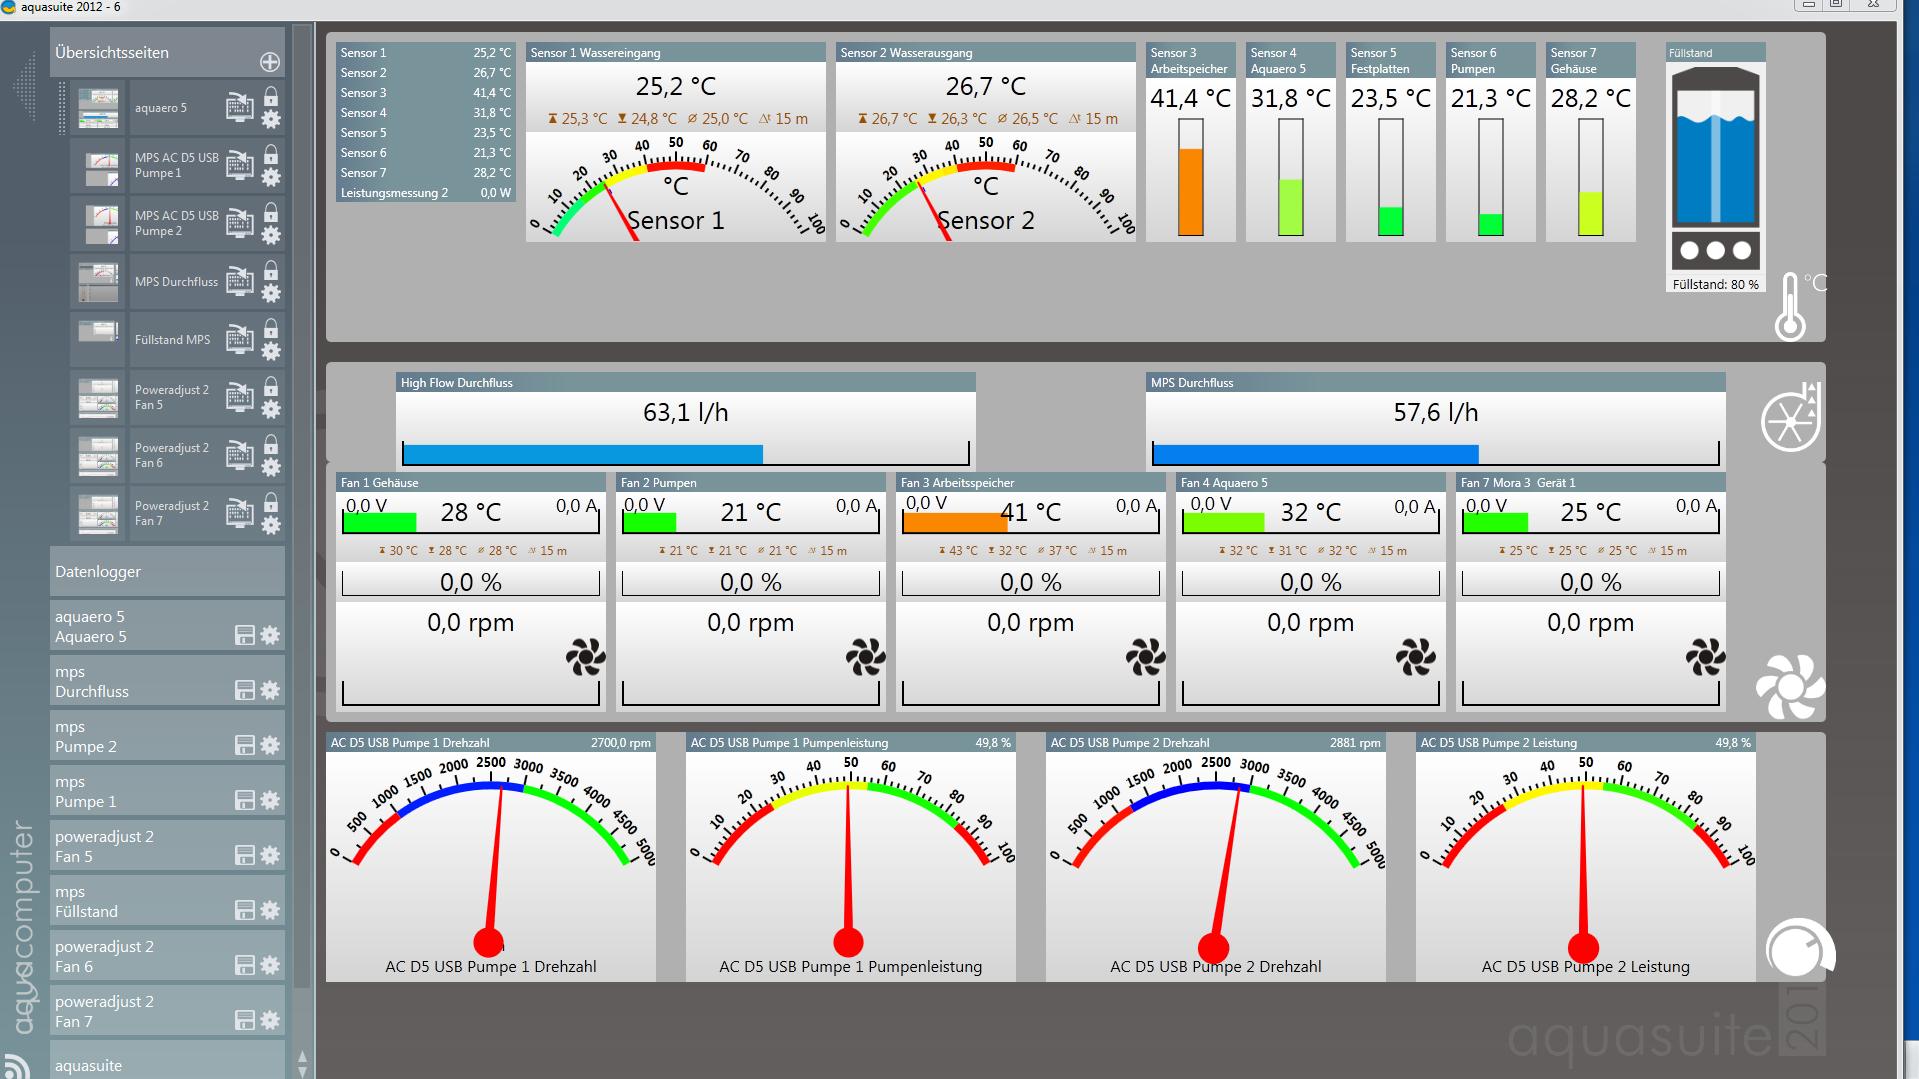Select MPS AC D5 USB Pumpe 2 page
The width and height of the screenshot is (1919, 1079).
(176, 223)
